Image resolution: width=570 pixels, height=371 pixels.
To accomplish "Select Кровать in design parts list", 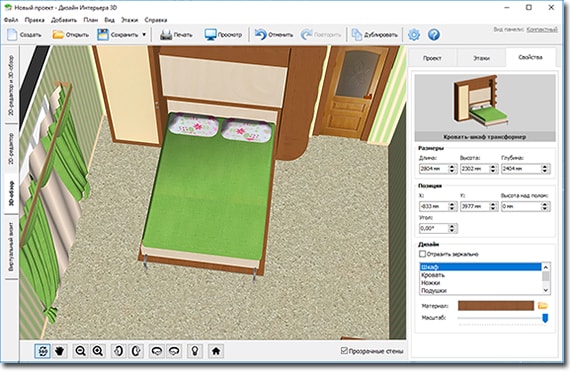I will [481, 275].
